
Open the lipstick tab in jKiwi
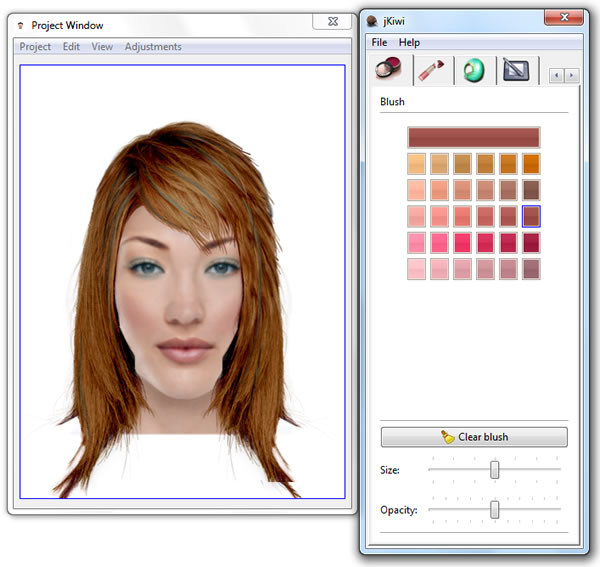coord(431,70)
